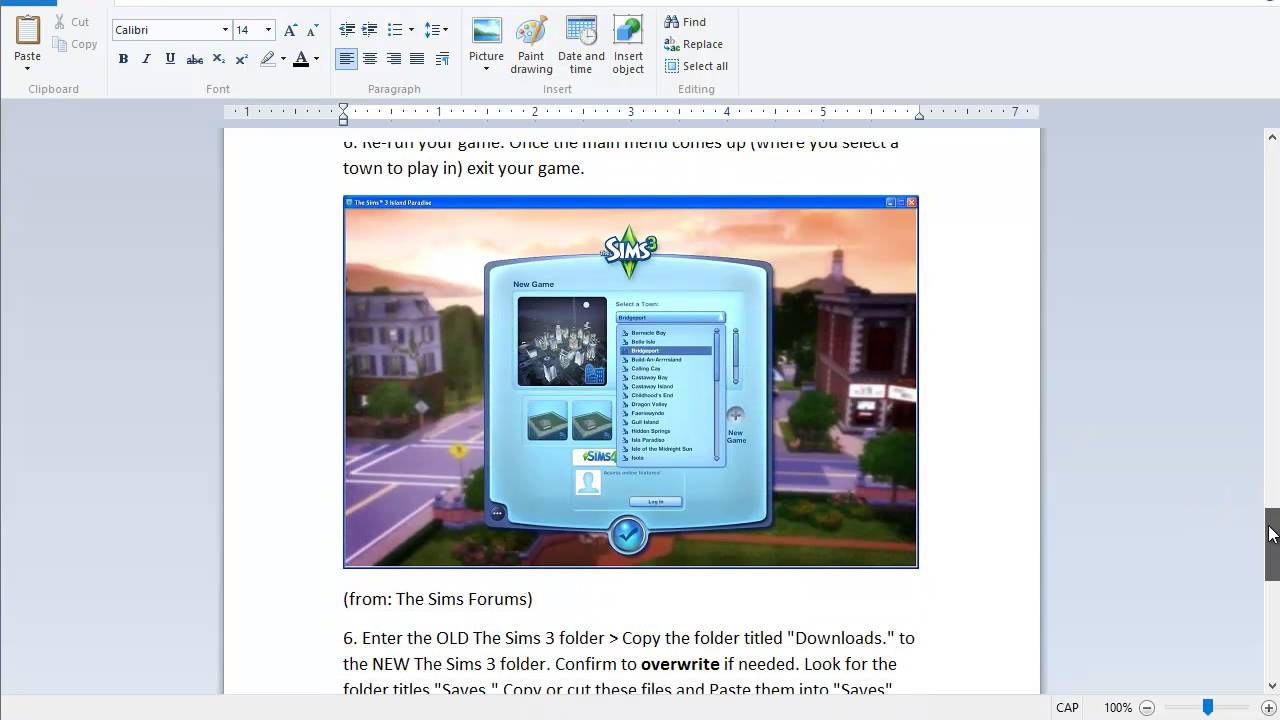The image size is (1280, 720).
Task: Click Find in the Editing group
Action: click(686, 22)
